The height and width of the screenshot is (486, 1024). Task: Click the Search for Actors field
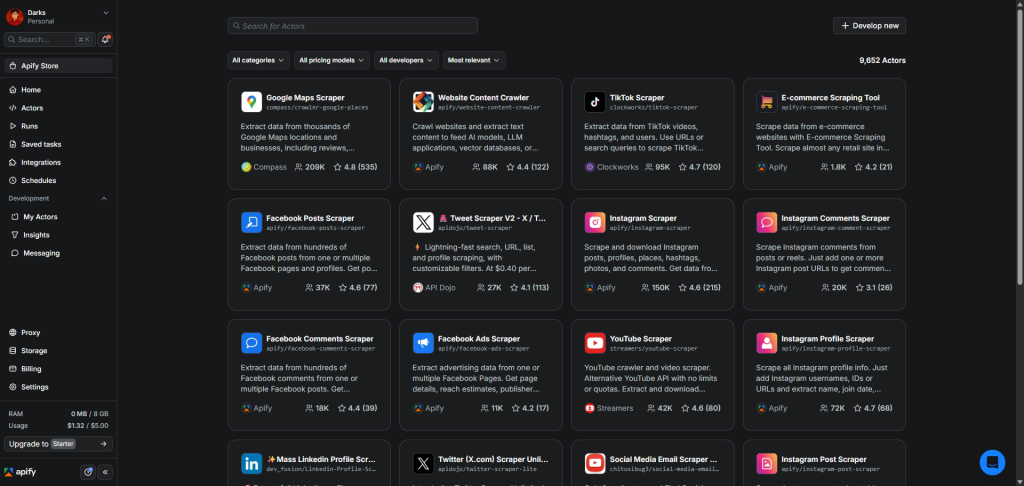coord(352,25)
